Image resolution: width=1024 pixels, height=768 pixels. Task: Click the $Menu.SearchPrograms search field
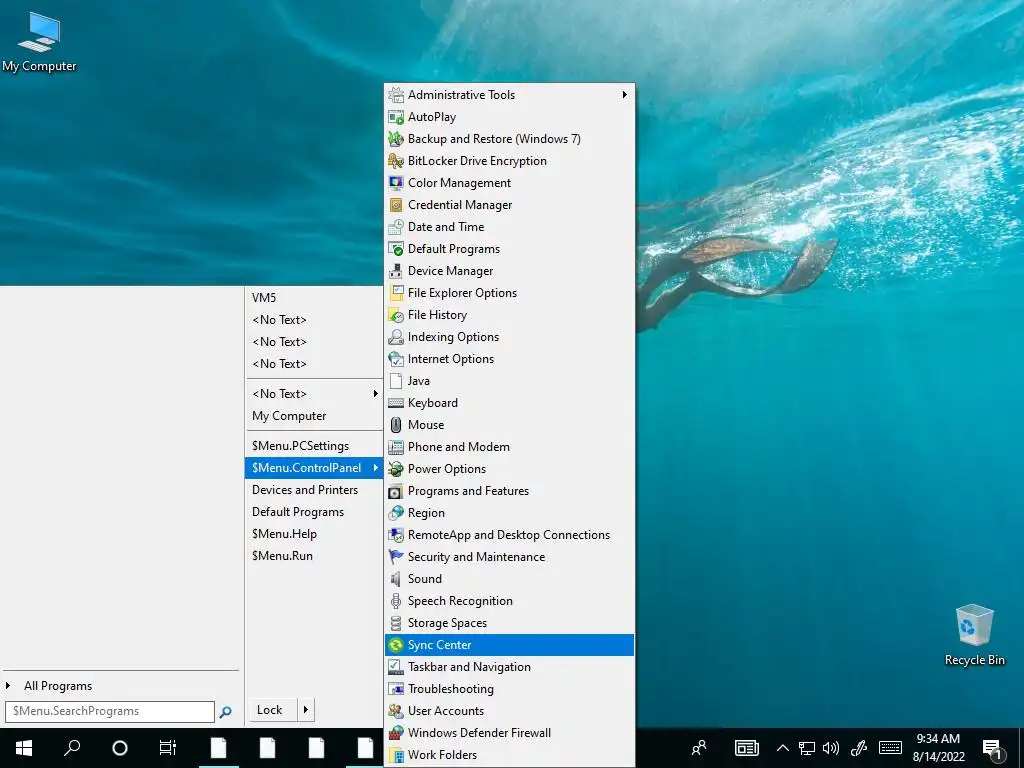tap(110, 711)
